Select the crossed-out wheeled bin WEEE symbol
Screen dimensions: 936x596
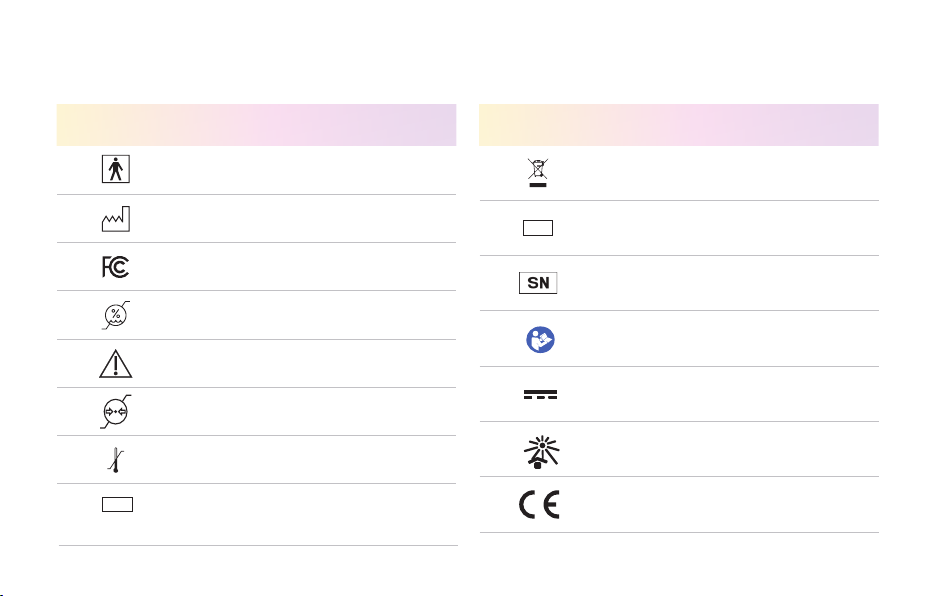coord(538,173)
